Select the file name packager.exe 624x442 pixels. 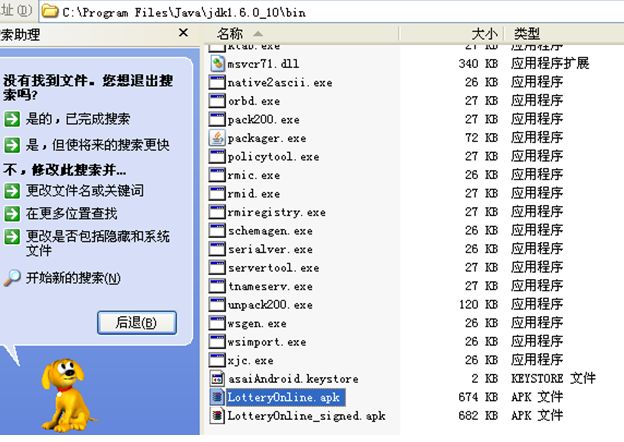267,138
